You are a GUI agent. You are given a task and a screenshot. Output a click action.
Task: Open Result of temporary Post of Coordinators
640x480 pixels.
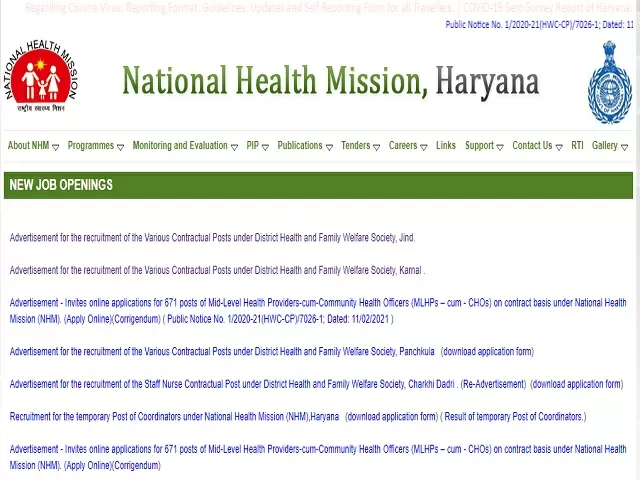513,417
